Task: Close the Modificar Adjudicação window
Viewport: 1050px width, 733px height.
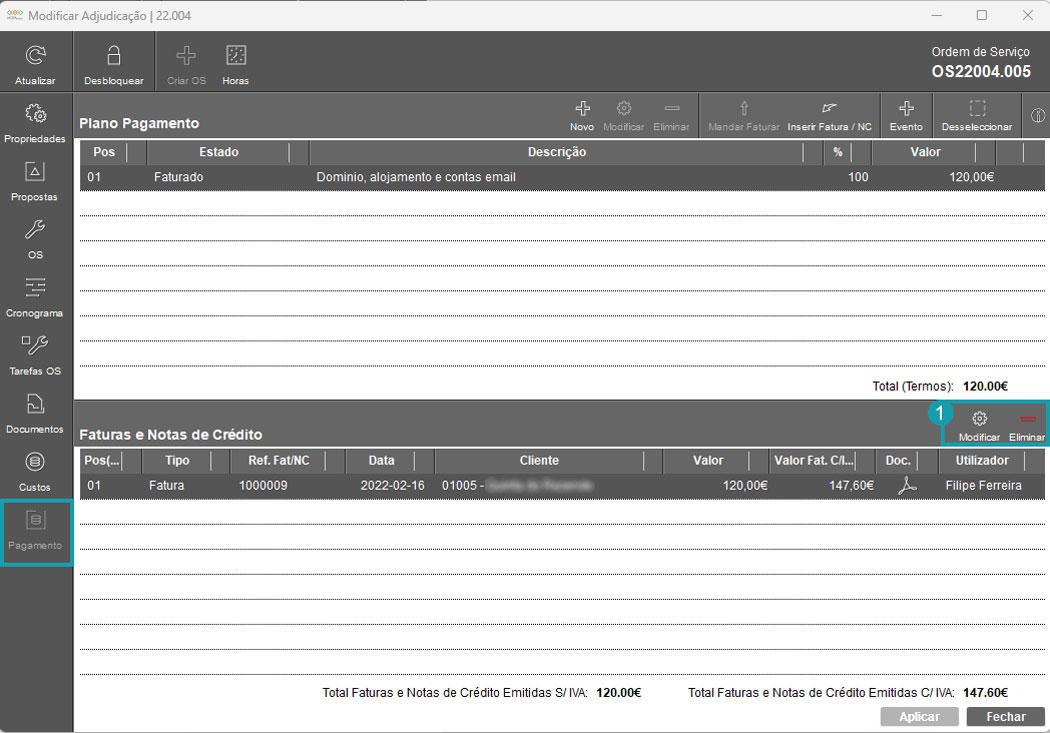Action: coord(1027,15)
